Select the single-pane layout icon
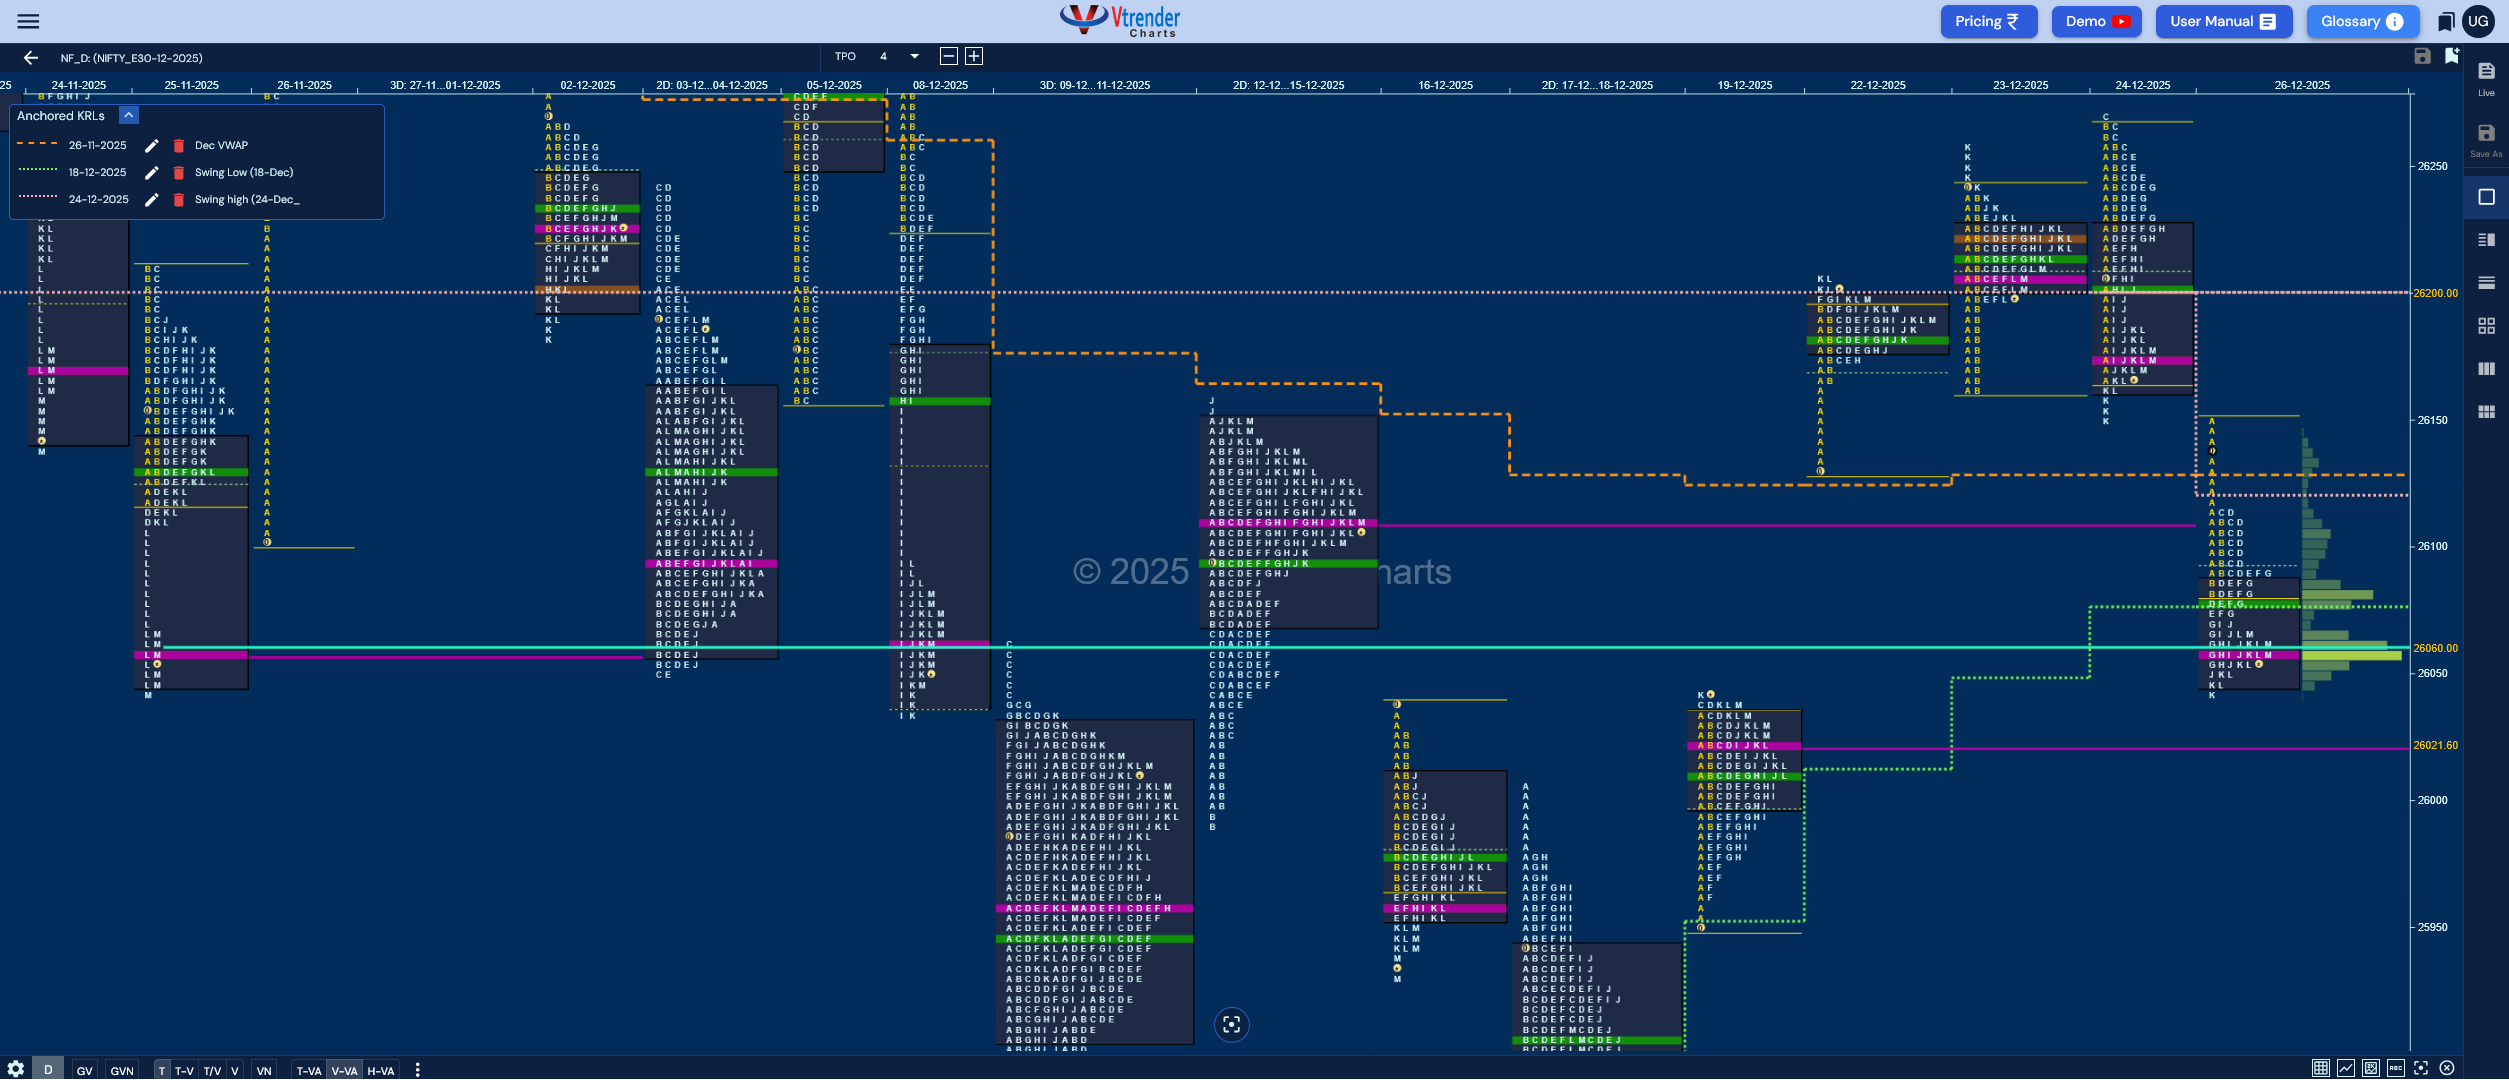The height and width of the screenshot is (1080, 2509). [x=2486, y=197]
